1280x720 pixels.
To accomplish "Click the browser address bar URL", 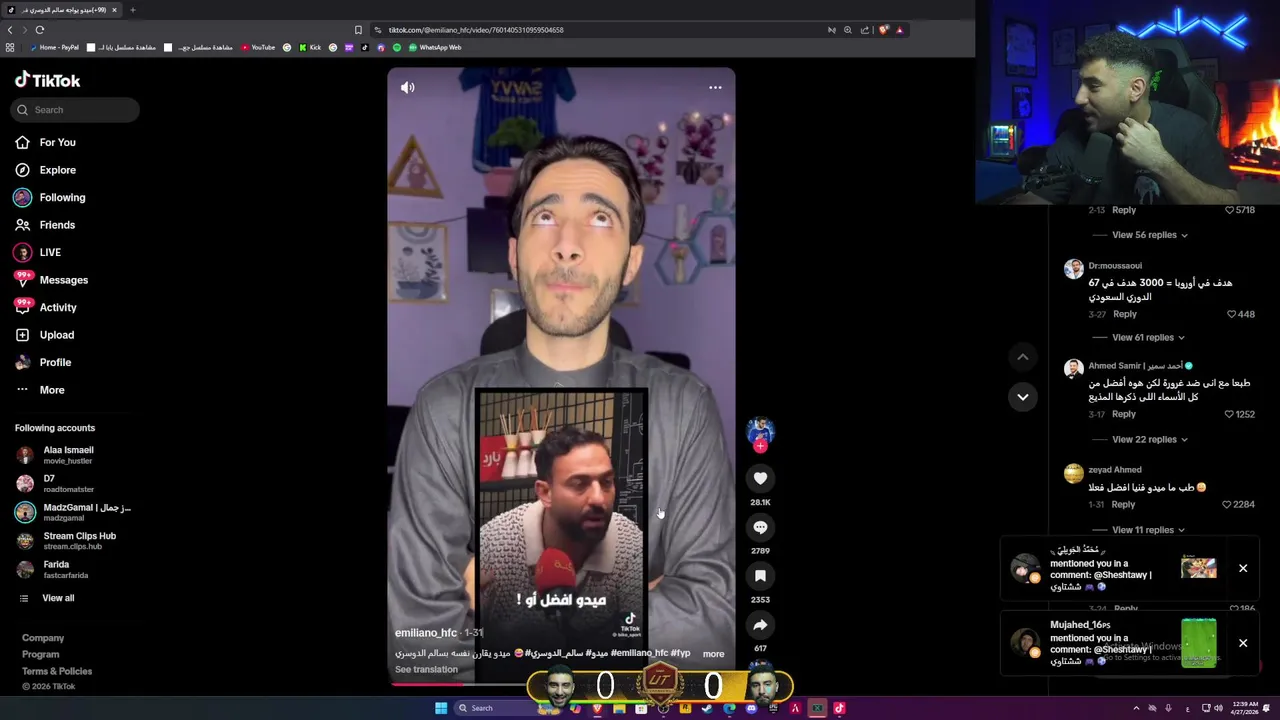I will click(x=476, y=30).
